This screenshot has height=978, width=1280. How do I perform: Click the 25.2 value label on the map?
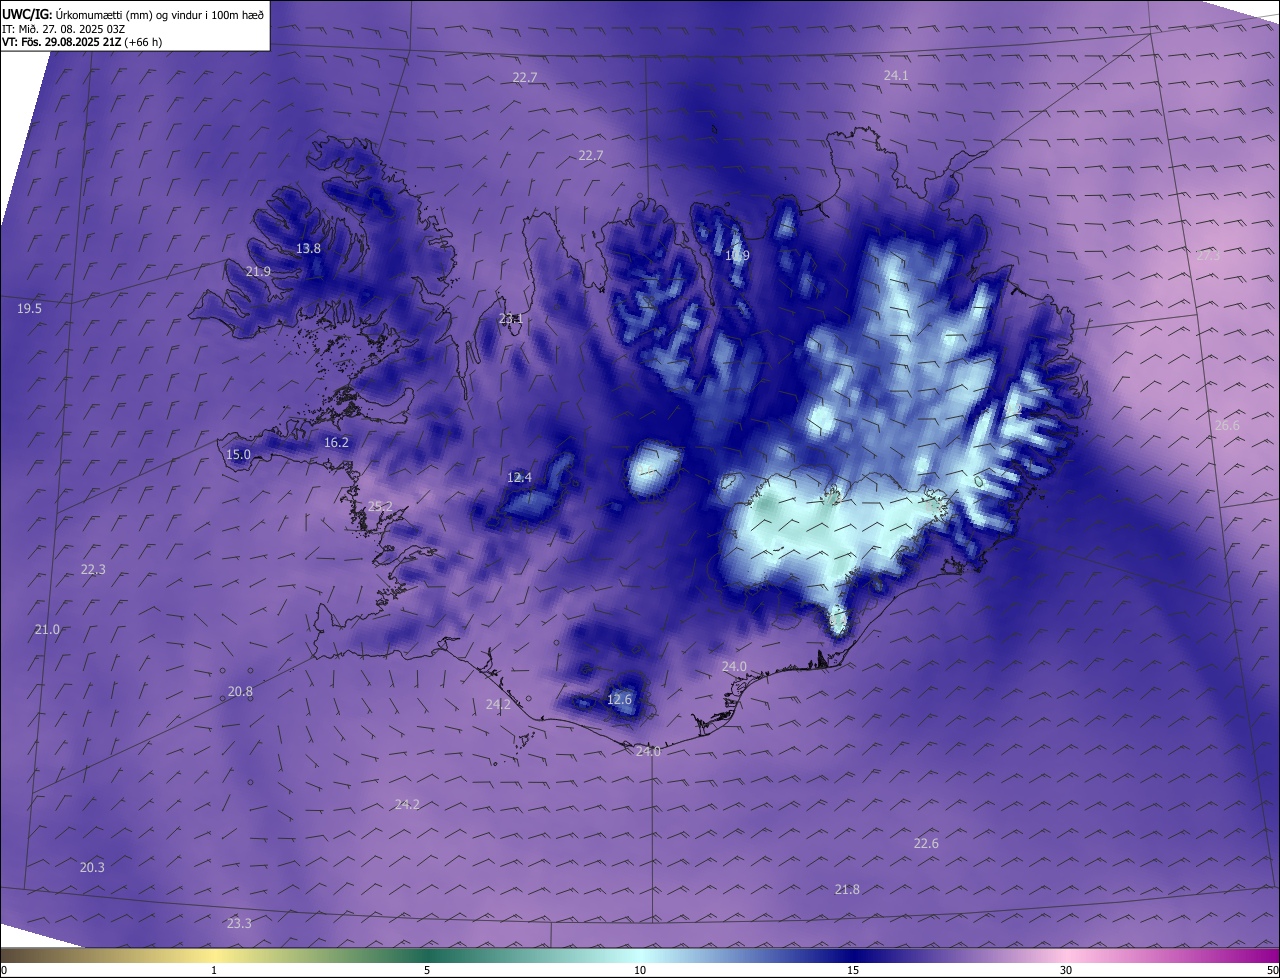[x=380, y=507]
